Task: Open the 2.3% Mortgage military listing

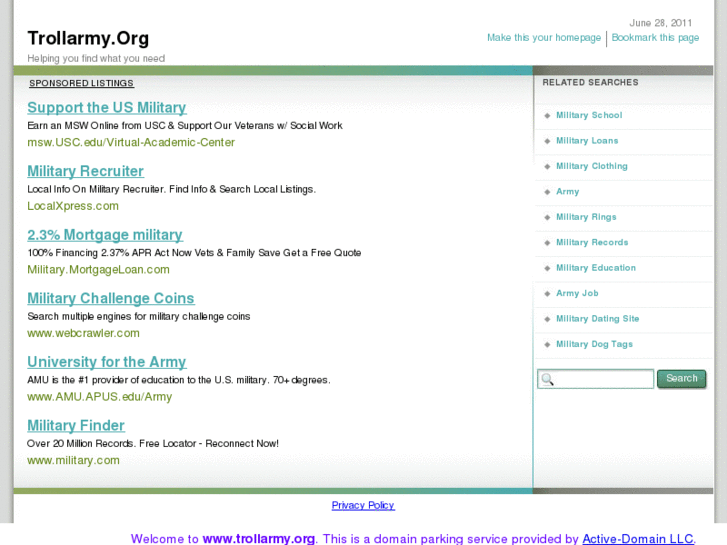Action: tap(105, 235)
